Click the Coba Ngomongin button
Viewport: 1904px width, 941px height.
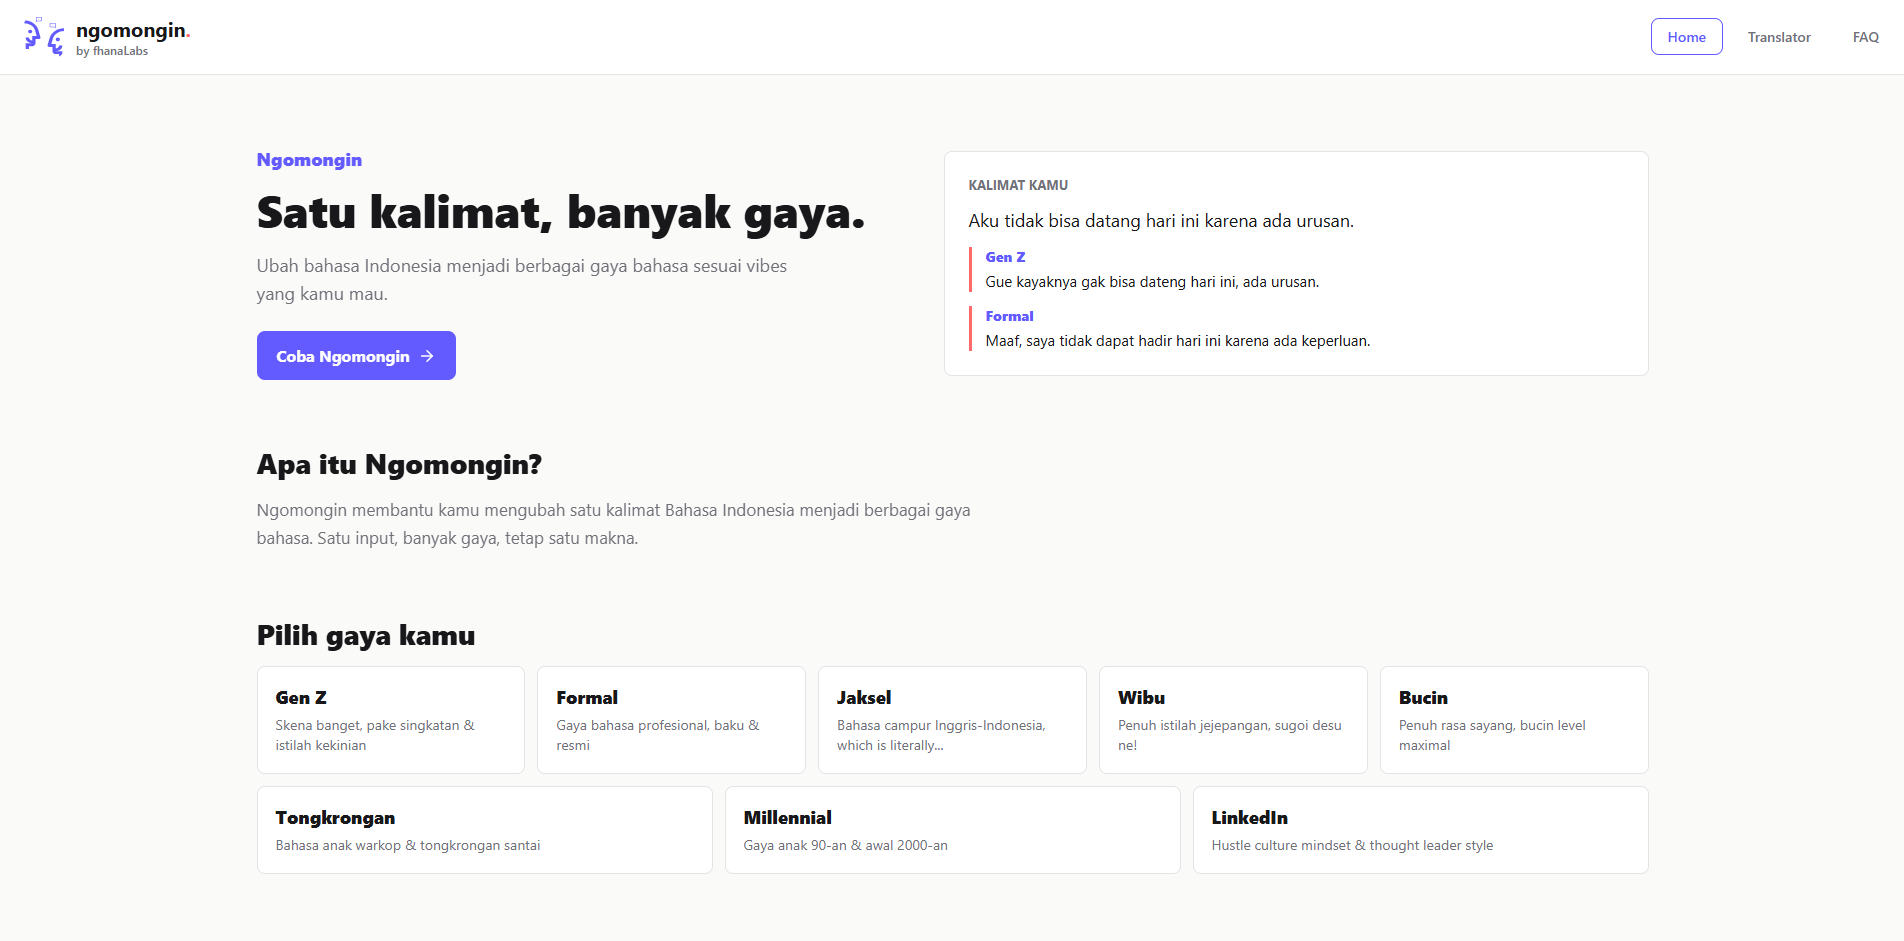[x=356, y=356]
